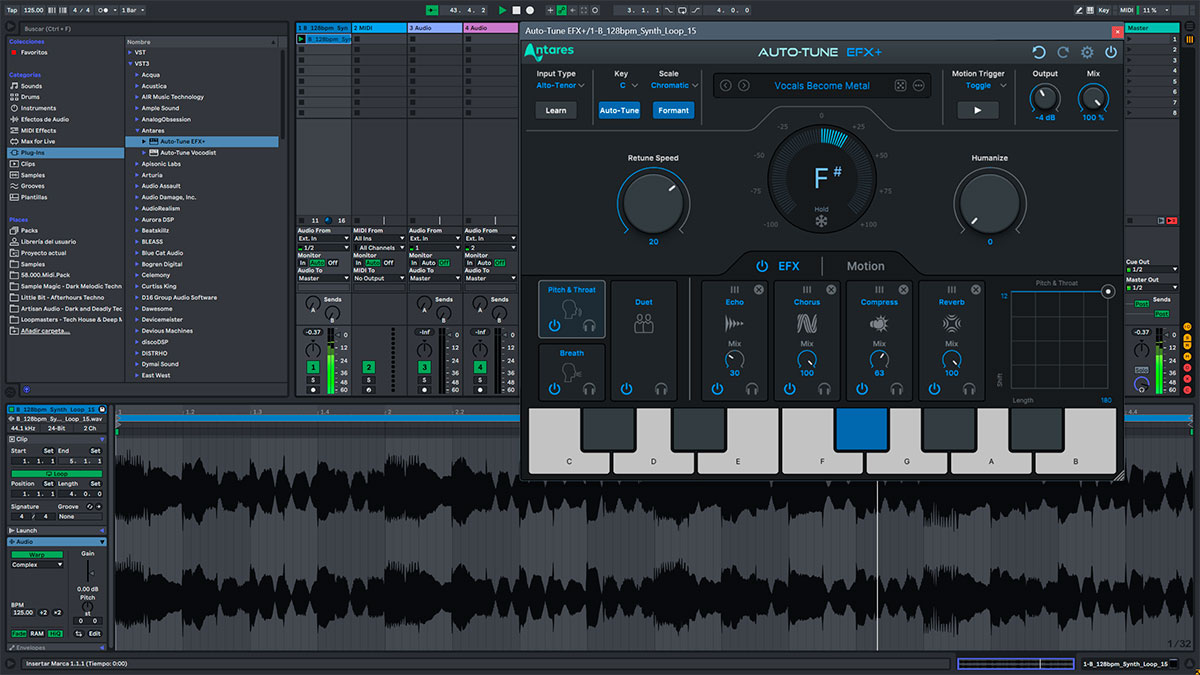Click the Duet two-people icon
The image size is (1200, 675).
(644, 324)
